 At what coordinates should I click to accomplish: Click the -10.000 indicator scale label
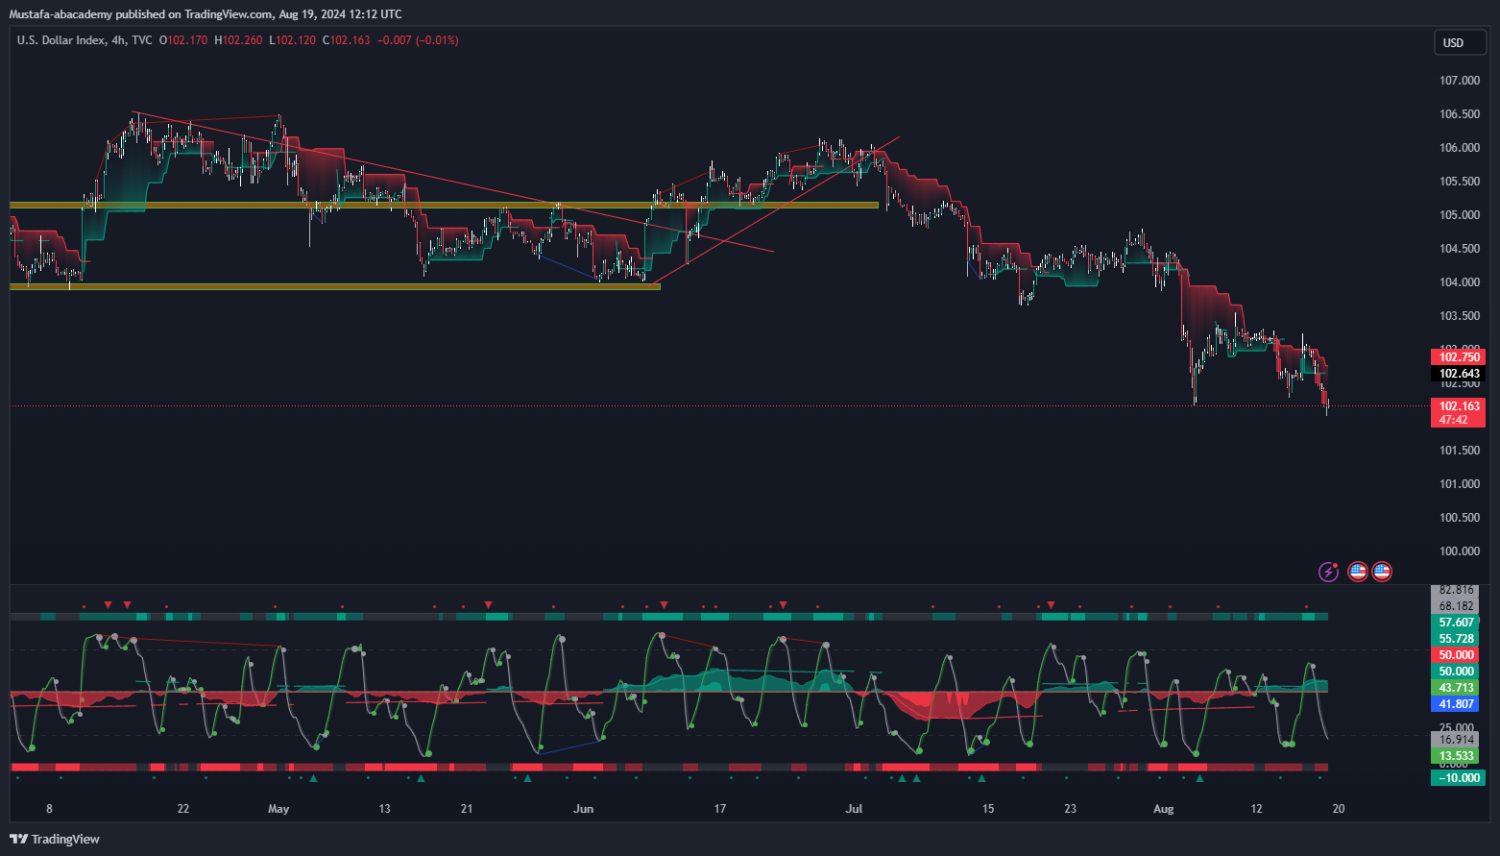click(x=1458, y=778)
